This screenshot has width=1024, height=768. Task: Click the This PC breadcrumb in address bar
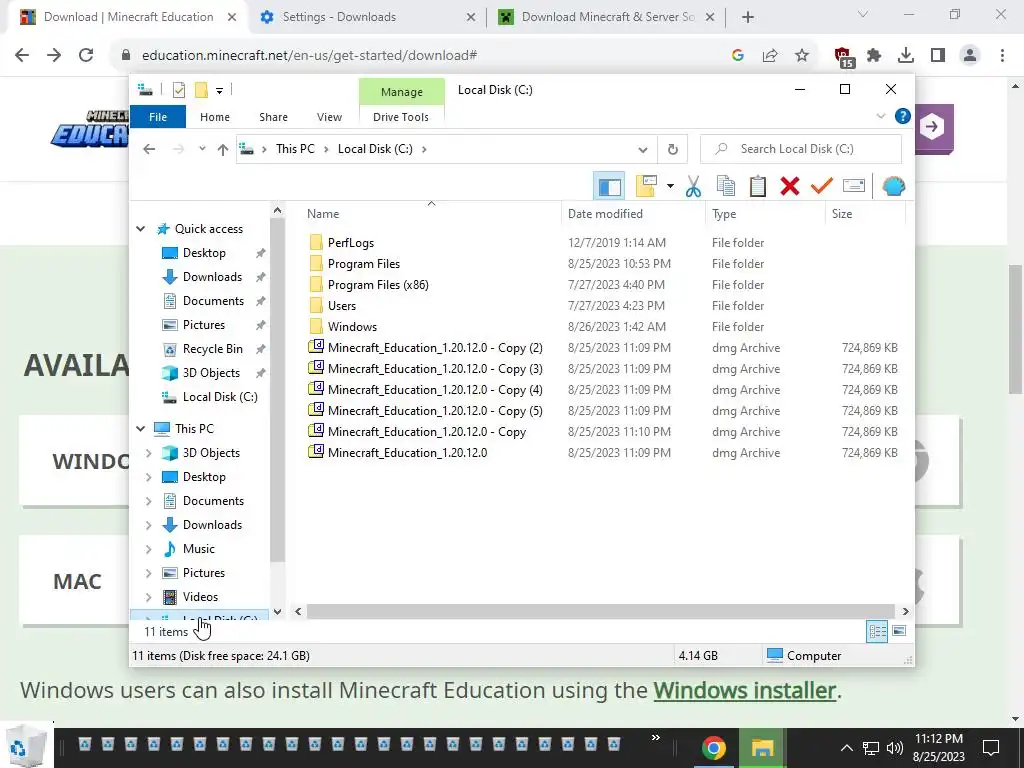click(295, 149)
